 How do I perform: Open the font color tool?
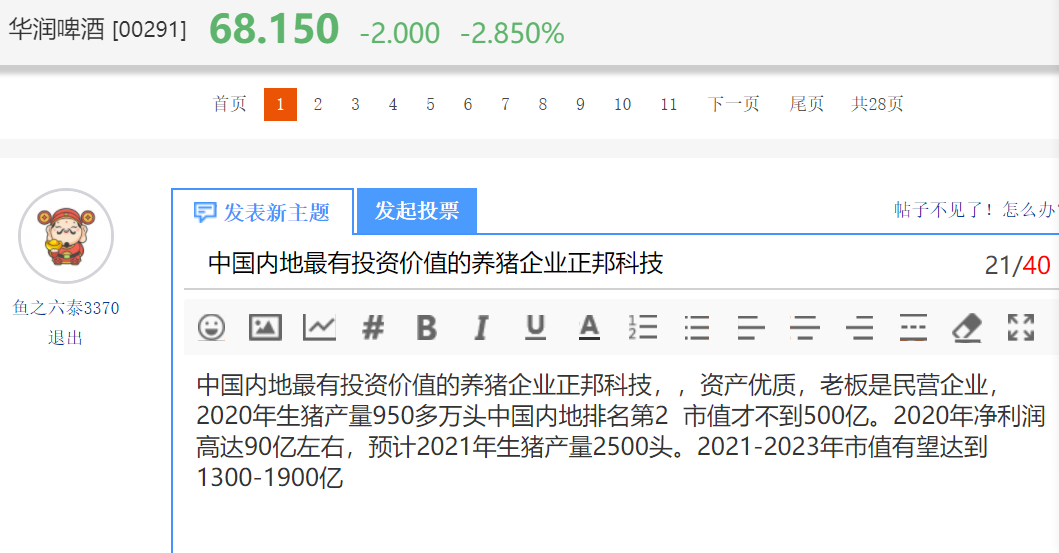pos(589,327)
